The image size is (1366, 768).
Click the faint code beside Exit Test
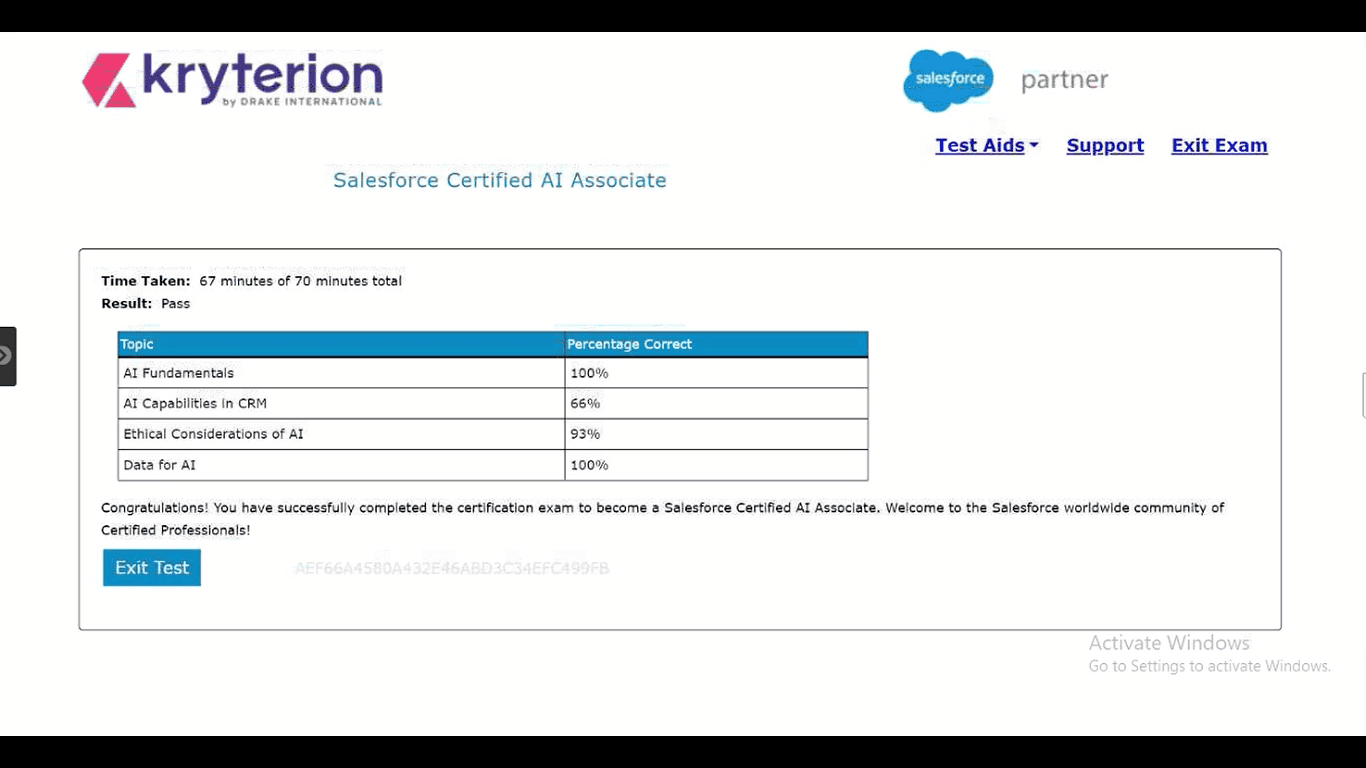pyautogui.click(x=451, y=569)
